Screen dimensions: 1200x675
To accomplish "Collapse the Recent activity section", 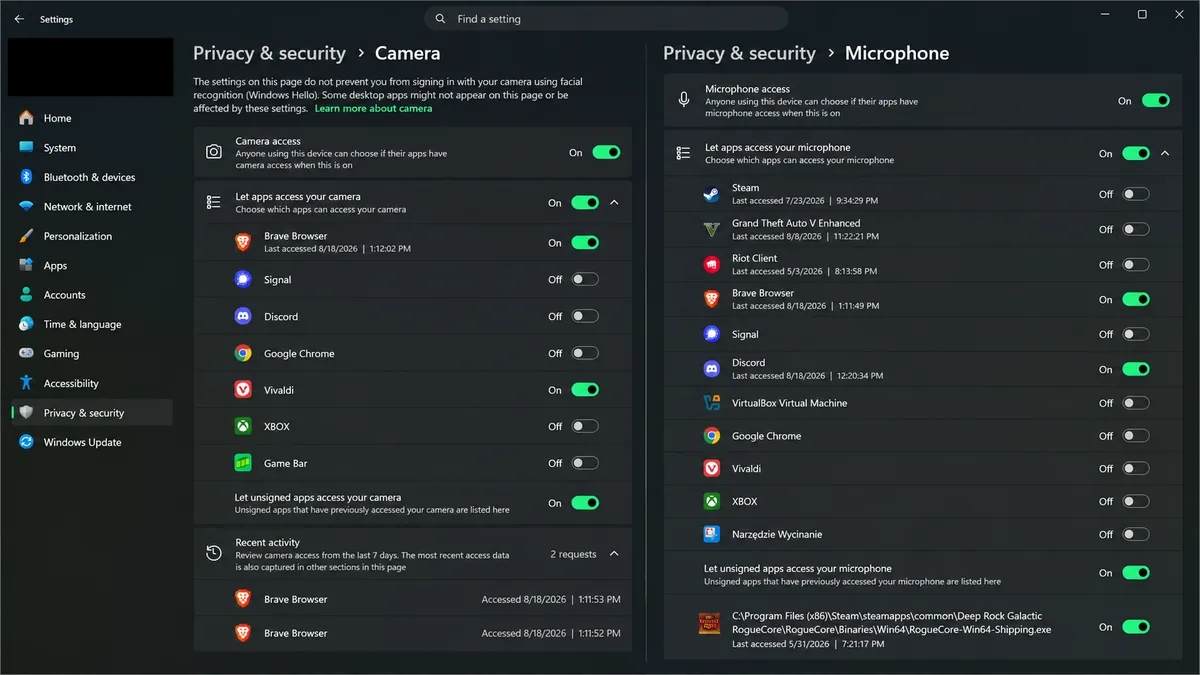I will [614, 554].
